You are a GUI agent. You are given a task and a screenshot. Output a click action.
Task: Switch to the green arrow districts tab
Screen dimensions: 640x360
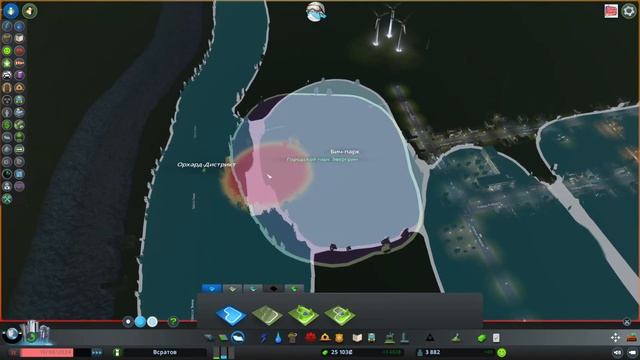[x=294, y=289]
